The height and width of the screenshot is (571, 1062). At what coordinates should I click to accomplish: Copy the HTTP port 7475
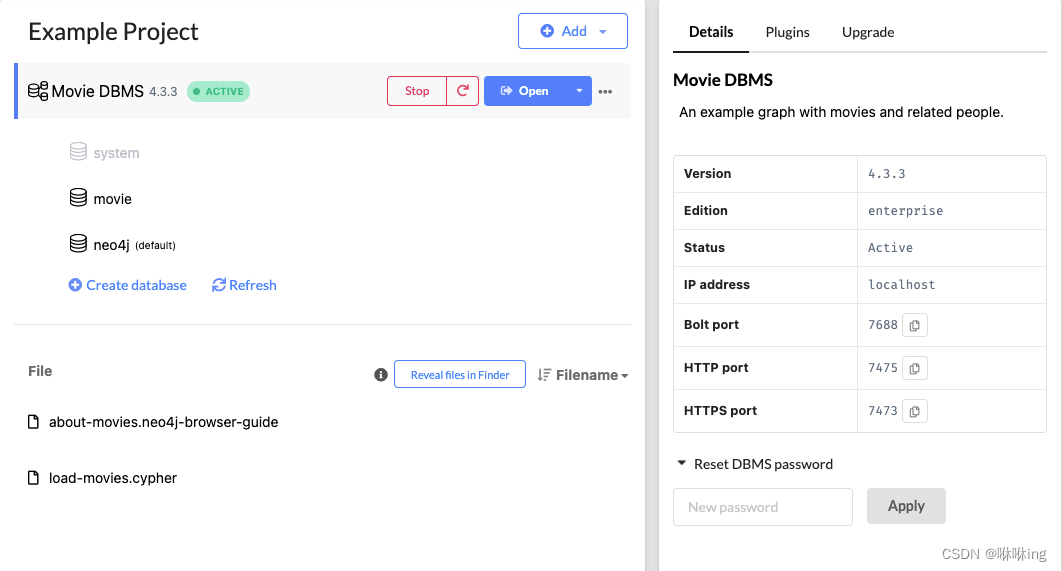point(914,368)
